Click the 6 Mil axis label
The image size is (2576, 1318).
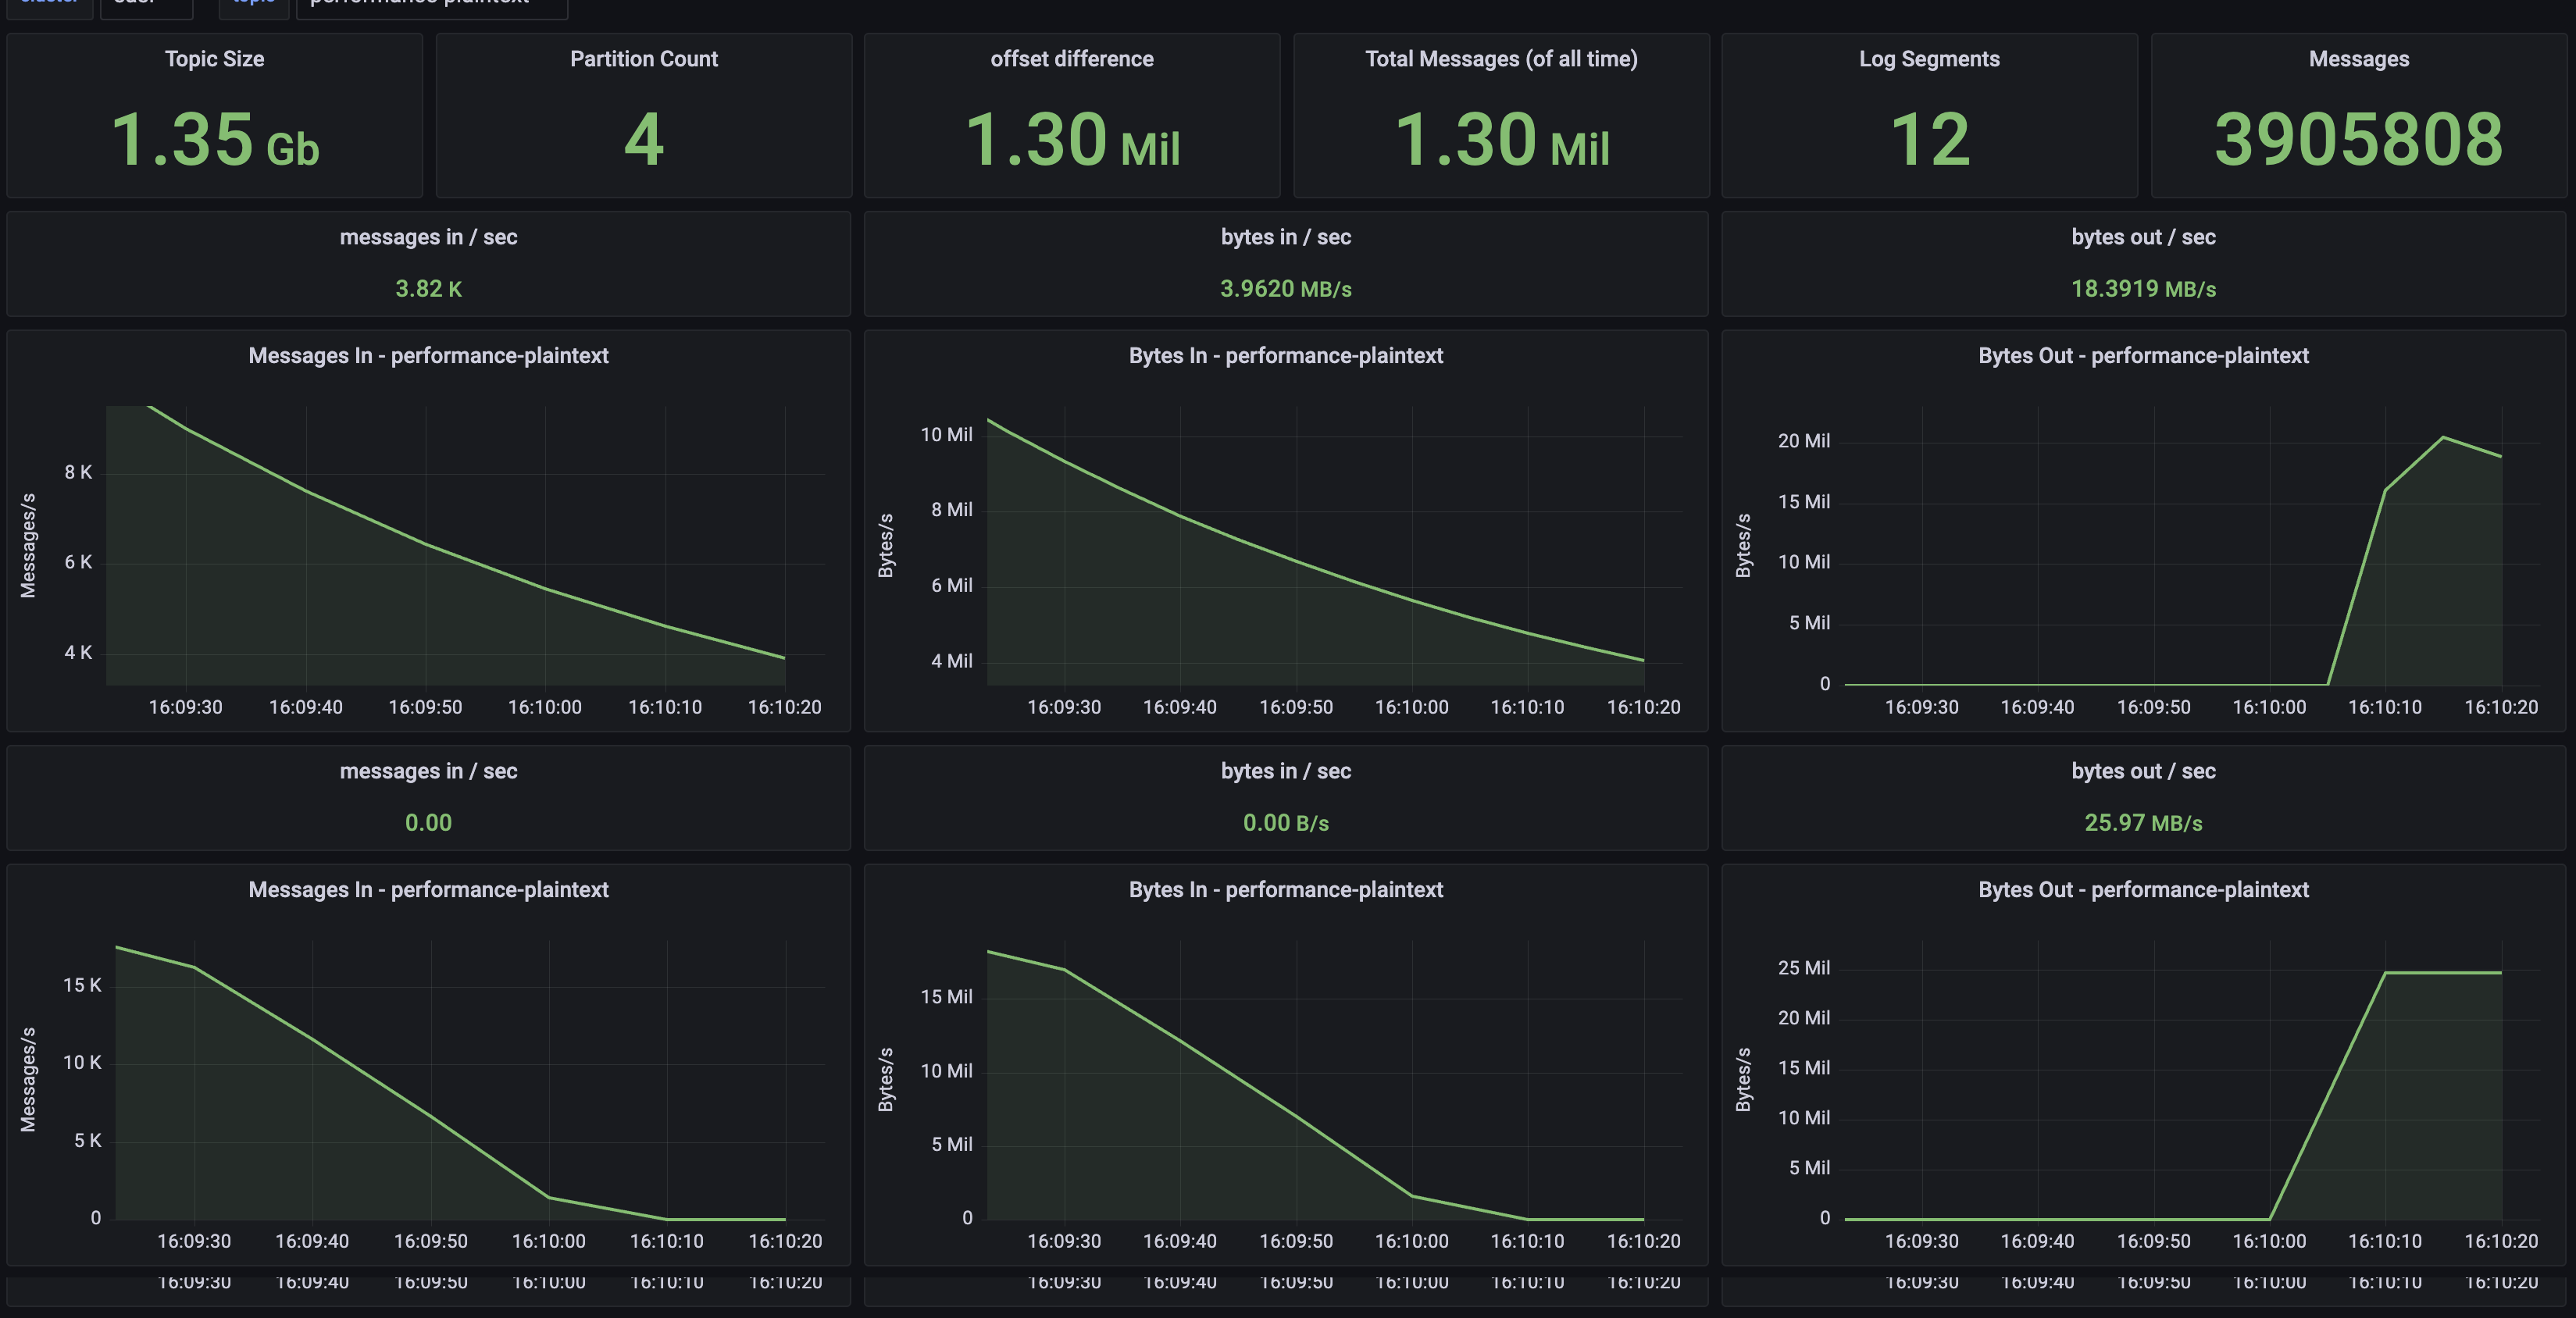click(x=951, y=586)
